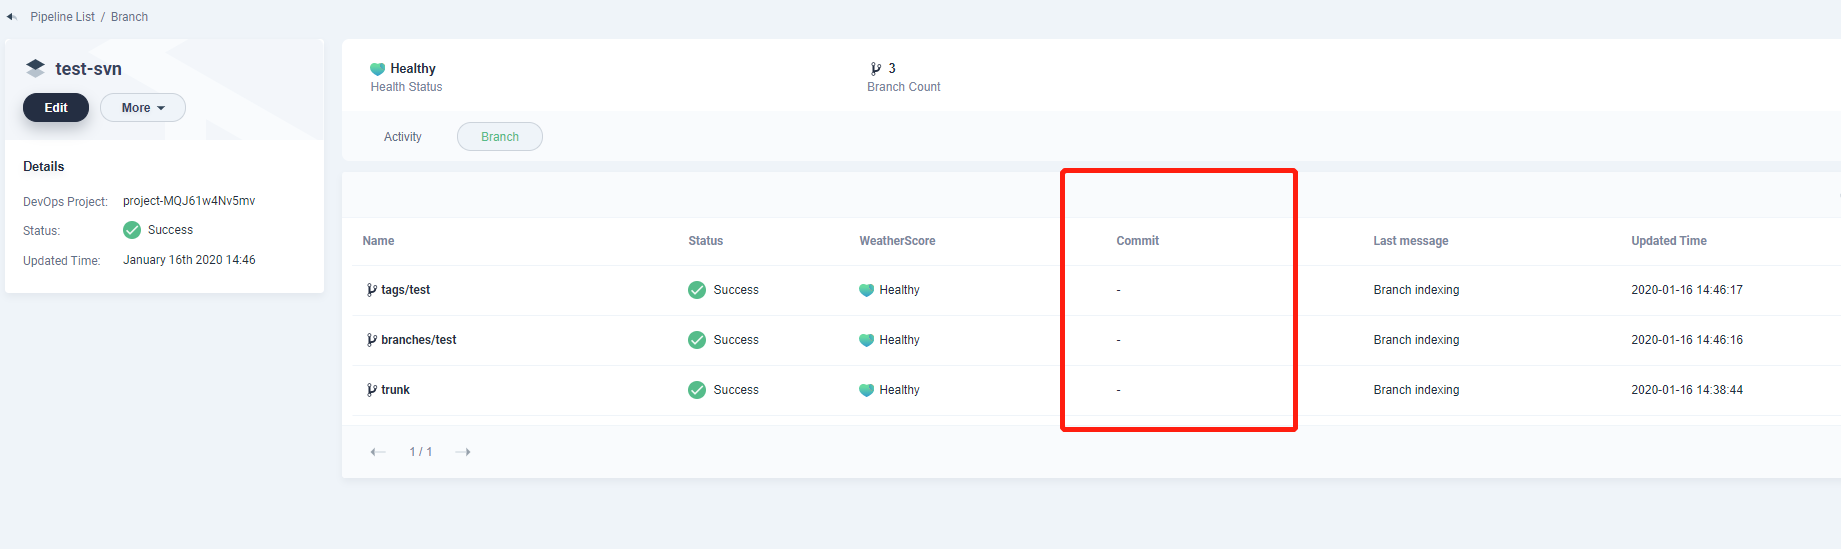
Task: Click Branch indexing message in trunk row
Action: (x=1416, y=390)
